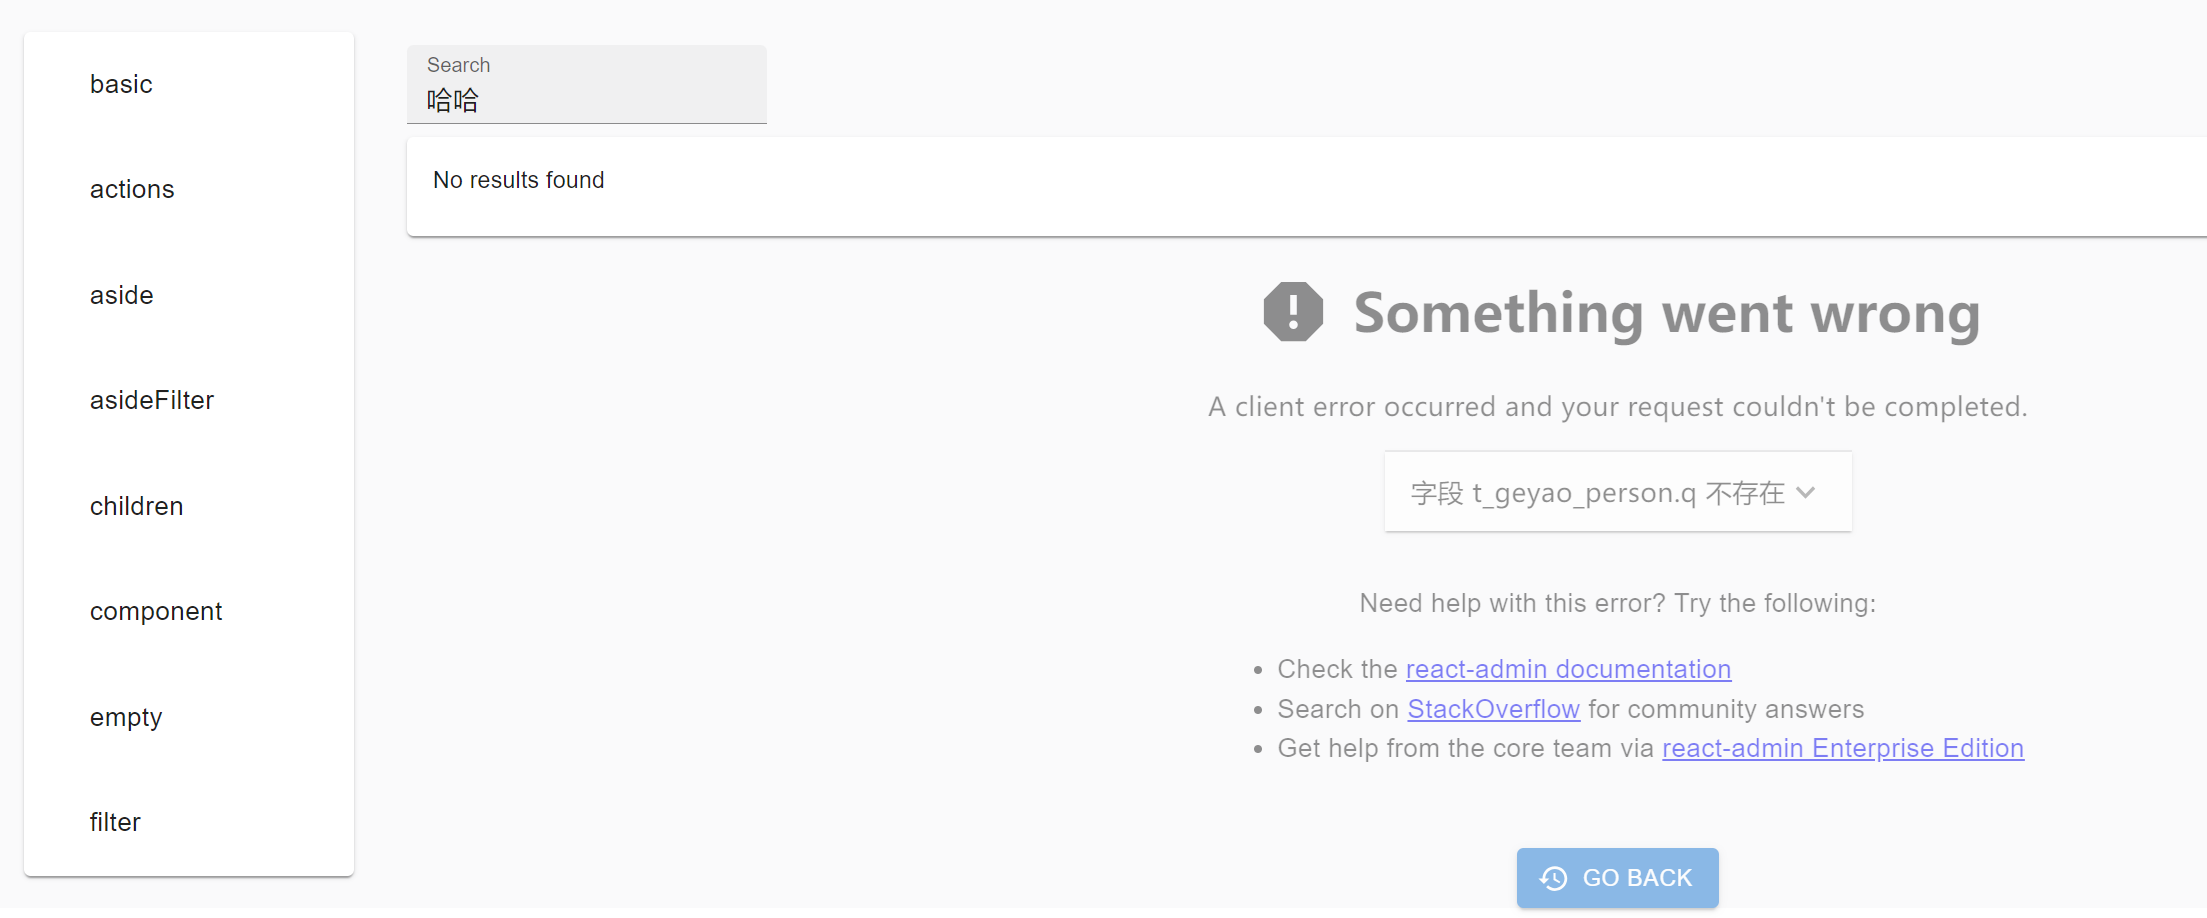Click the 'Something went wrong' heading
2207x918 pixels.
(x=1666, y=313)
